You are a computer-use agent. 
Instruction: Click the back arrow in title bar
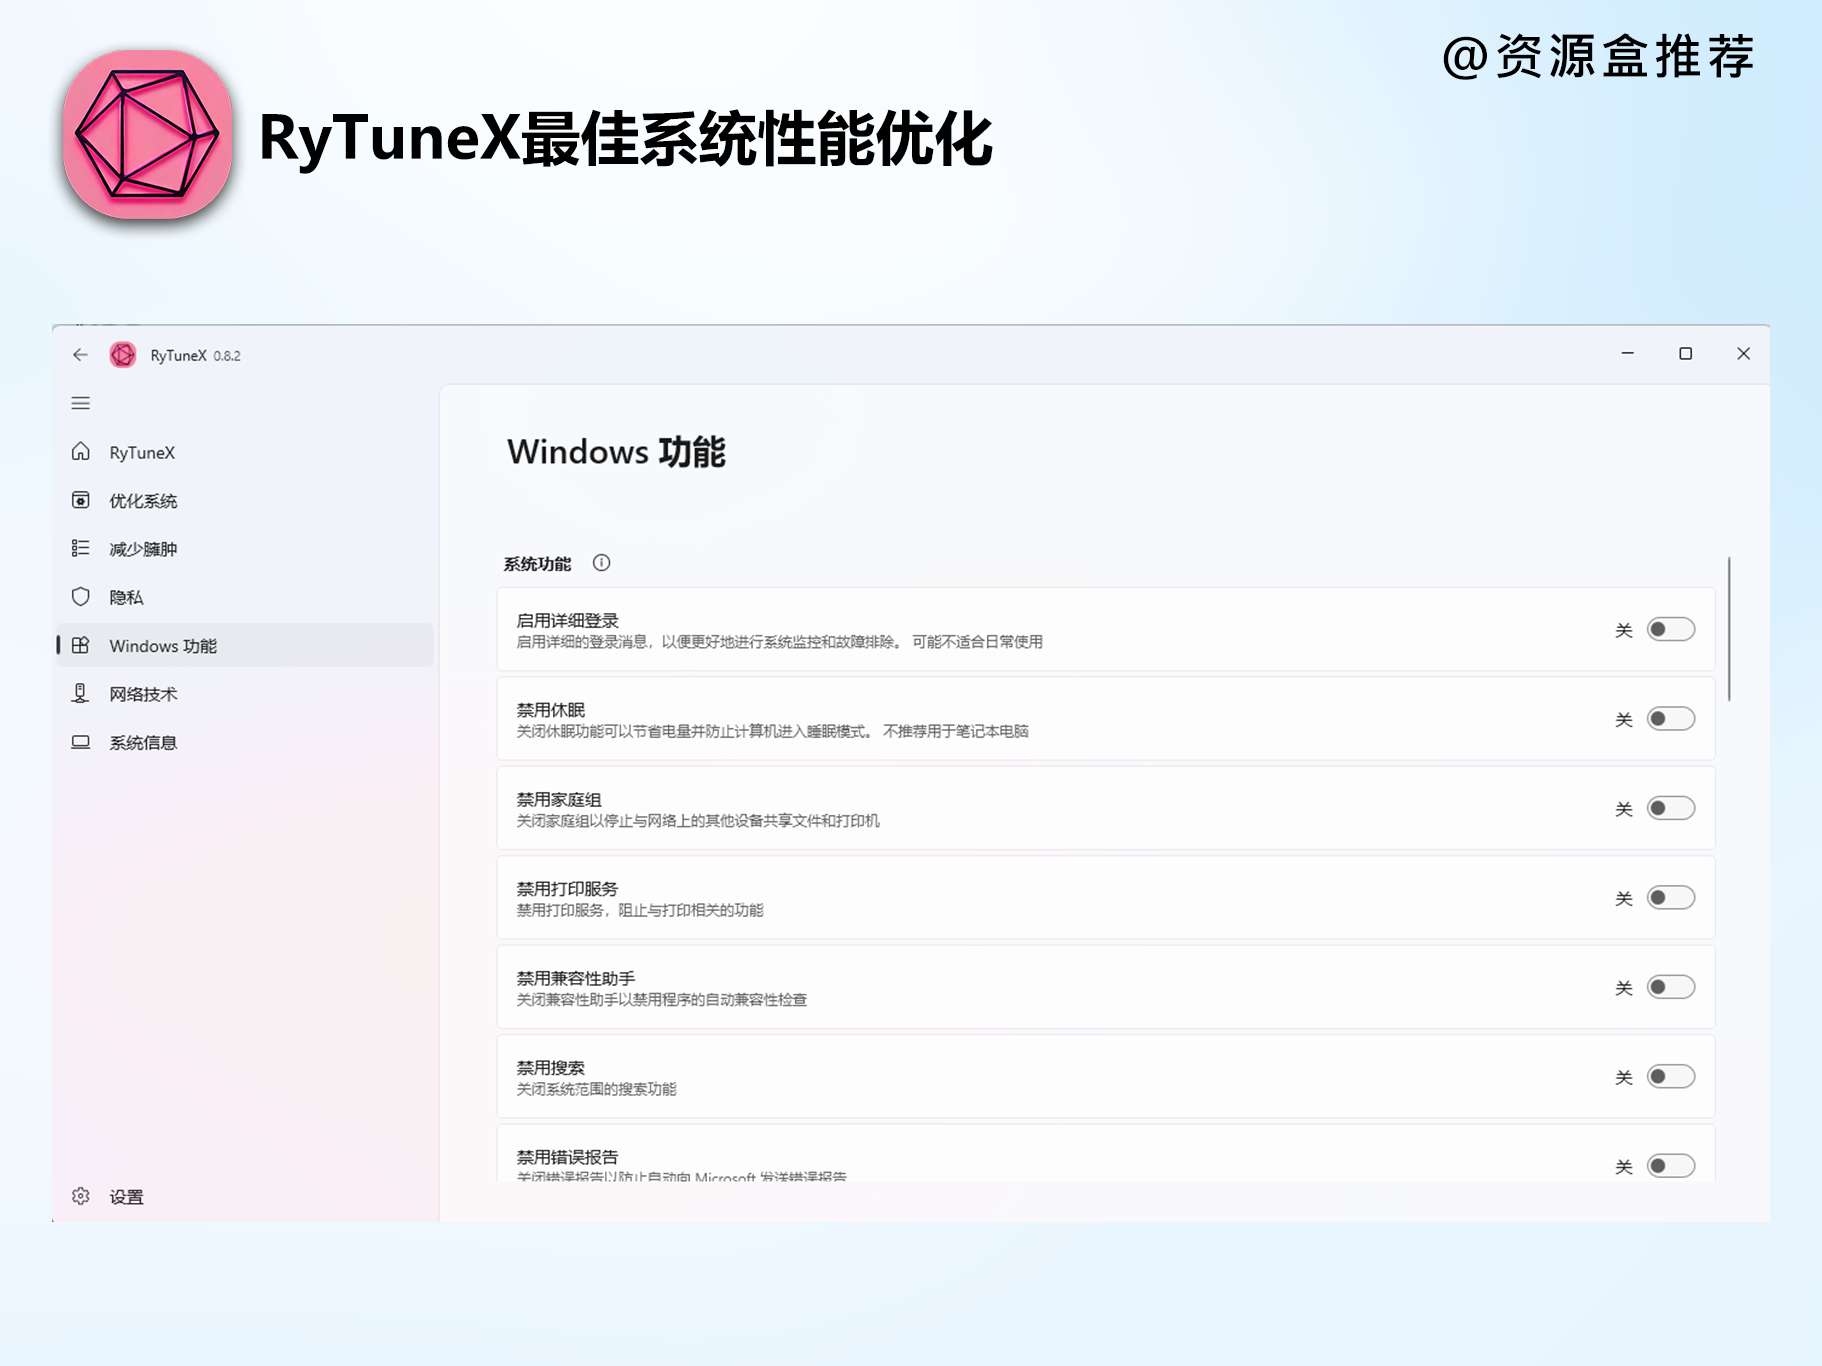tap(80, 355)
